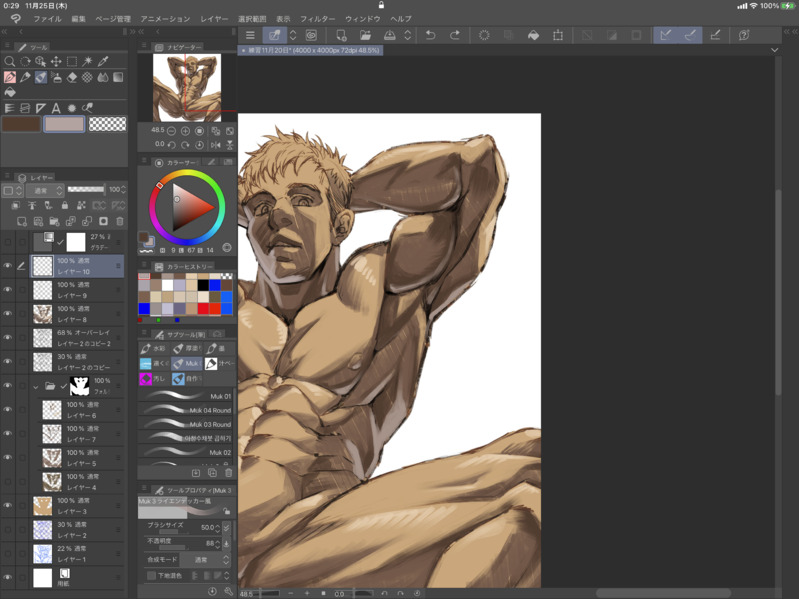
Task: Create a new raster layer icon
Action: (21, 221)
